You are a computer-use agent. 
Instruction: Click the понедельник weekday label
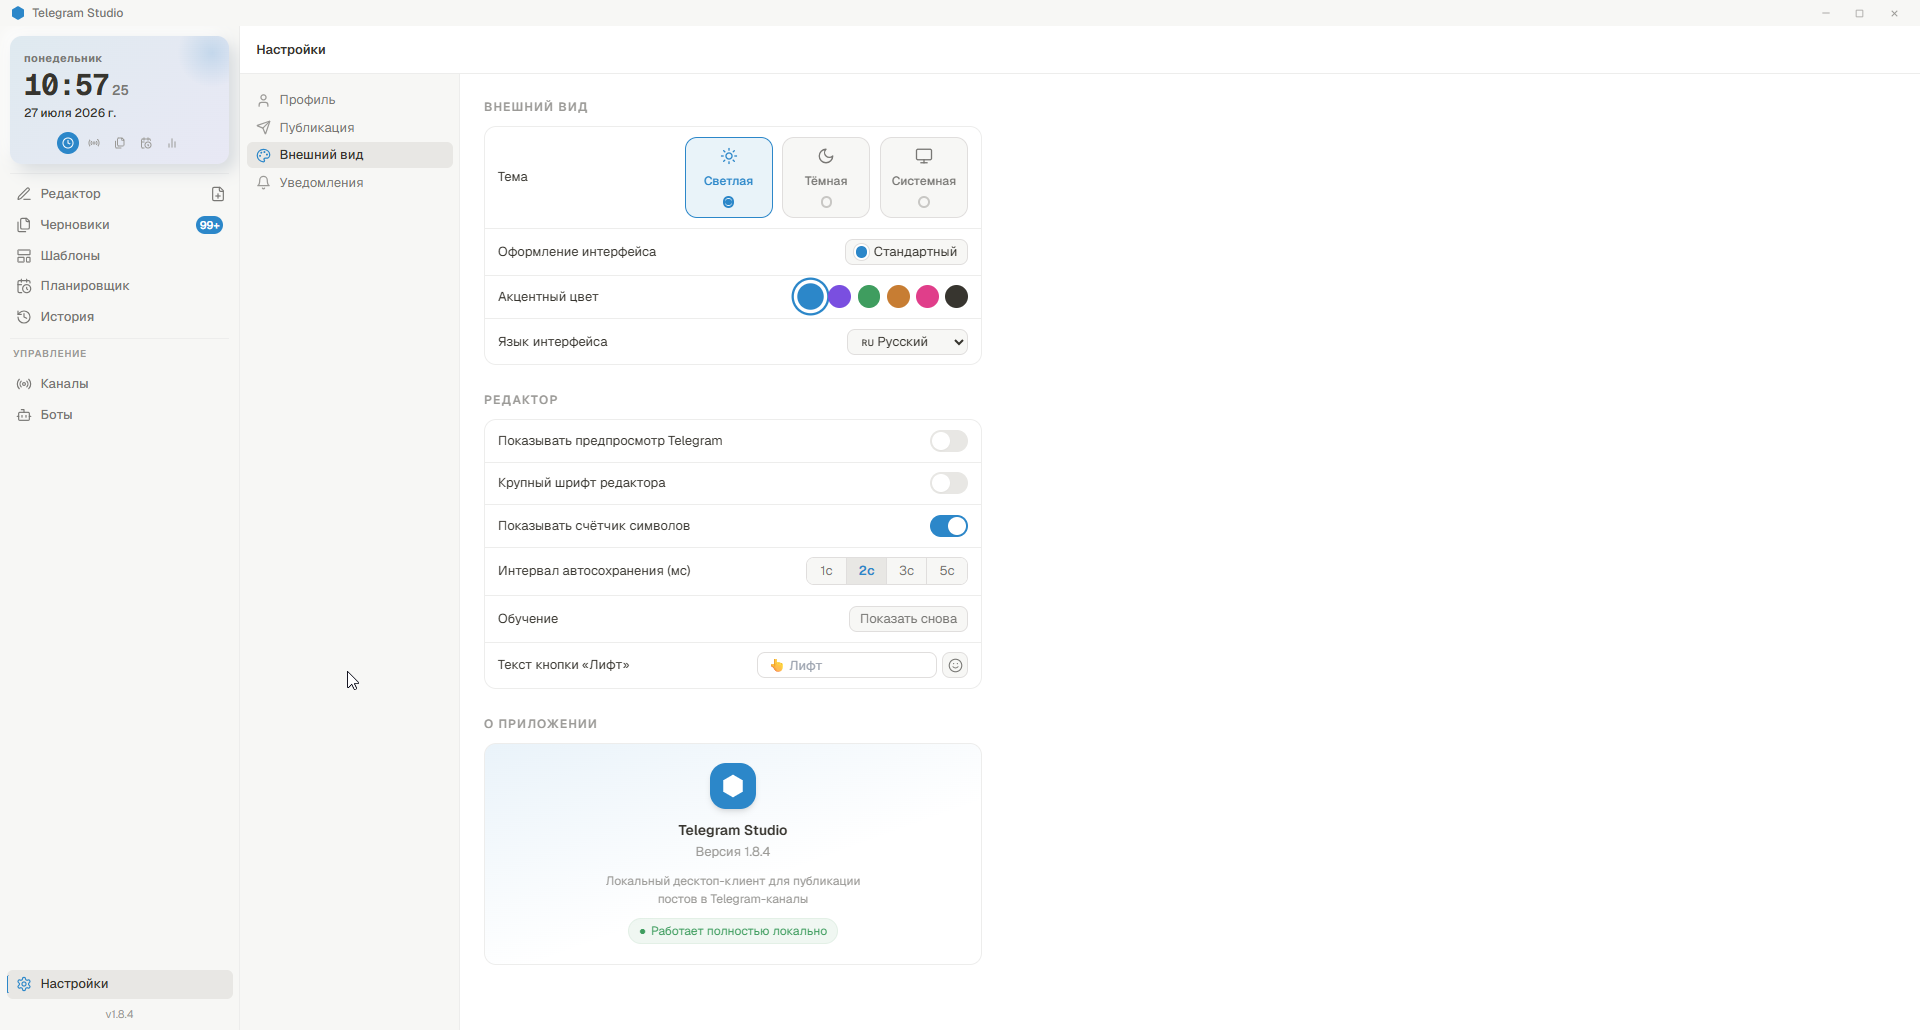pos(63,59)
